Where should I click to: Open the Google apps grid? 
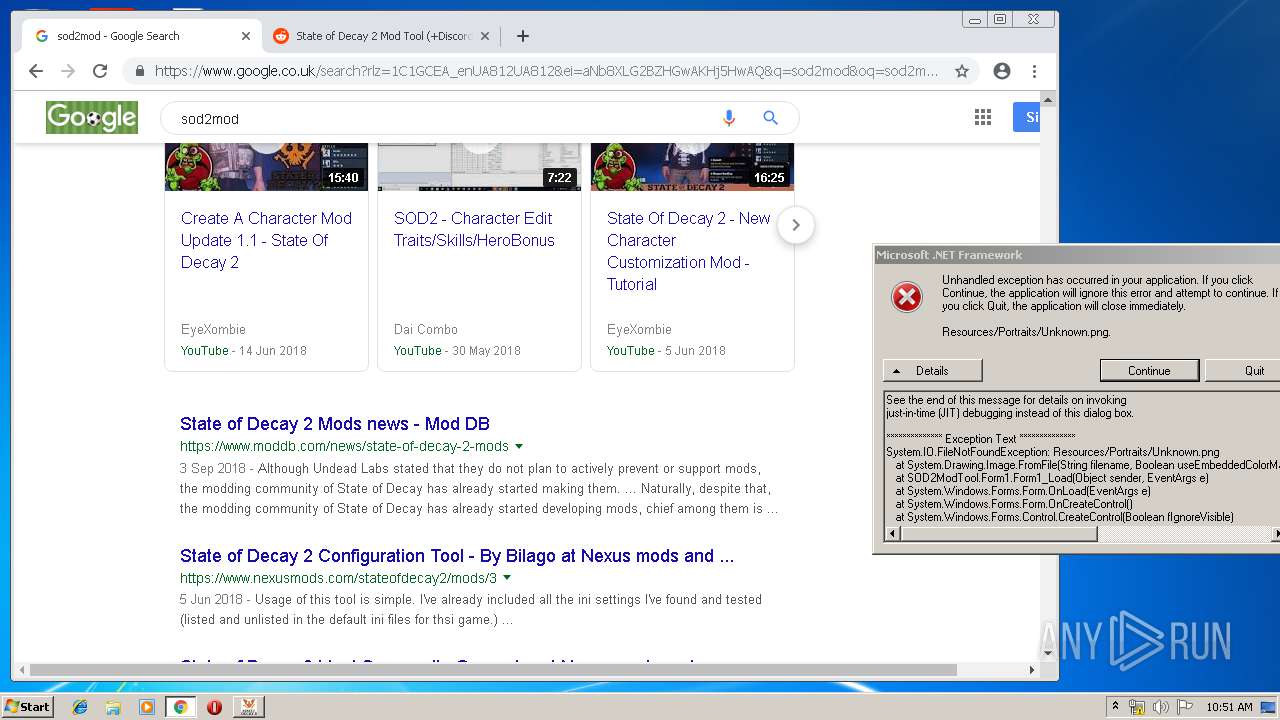click(983, 118)
